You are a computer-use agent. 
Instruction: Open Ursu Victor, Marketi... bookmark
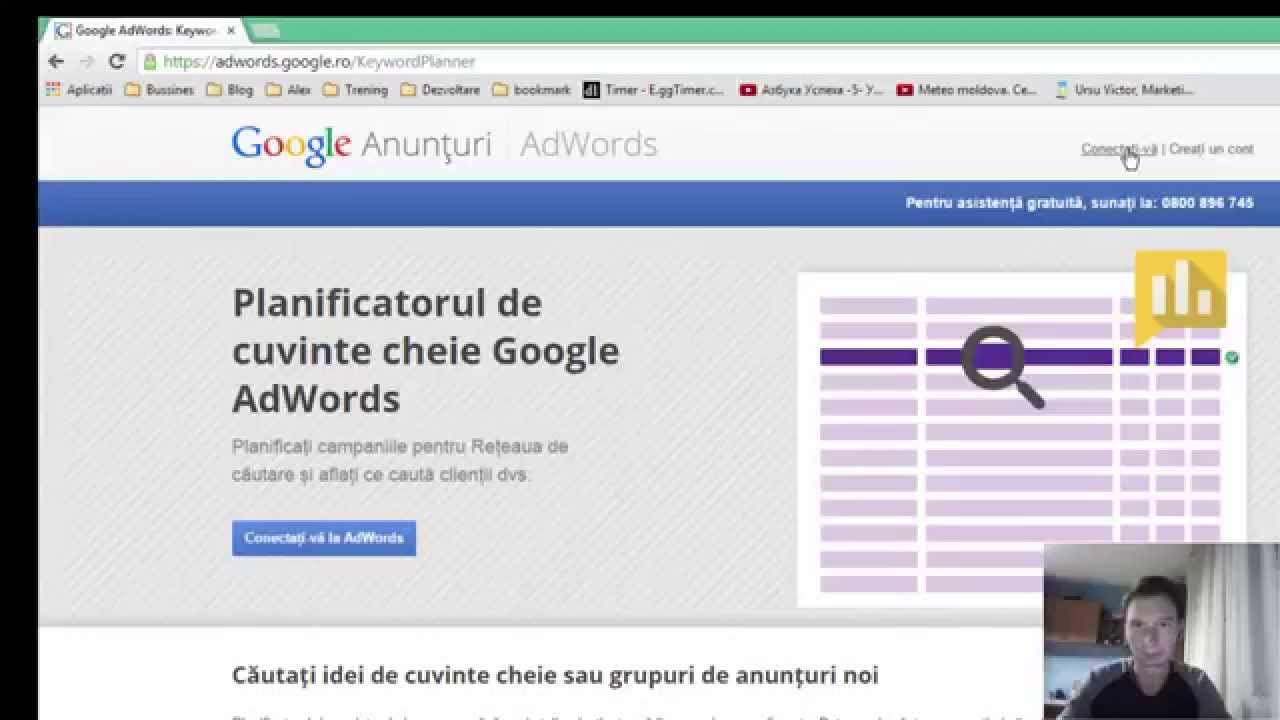pyautogui.click(x=1124, y=90)
